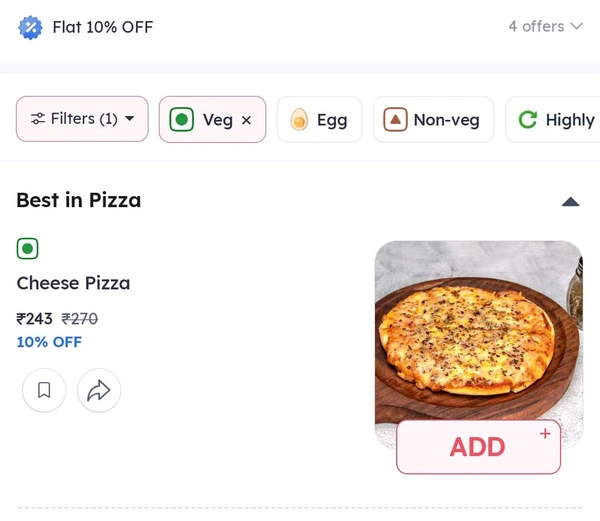This screenshot has height=521, width=600.
Task: Toggle the Veg filter chip
Action: coord(205,120)
